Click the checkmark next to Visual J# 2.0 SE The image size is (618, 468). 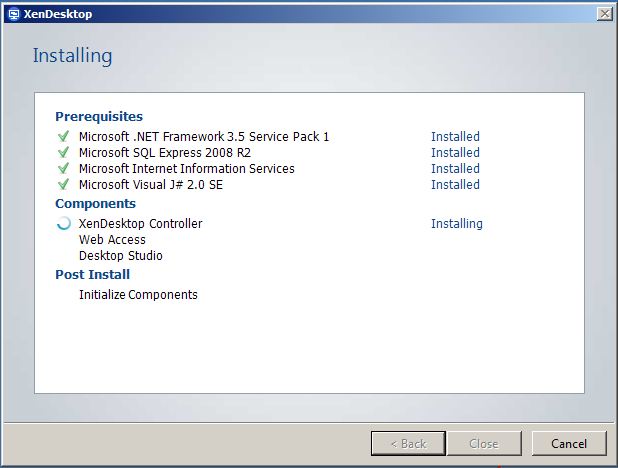[63, 184]
